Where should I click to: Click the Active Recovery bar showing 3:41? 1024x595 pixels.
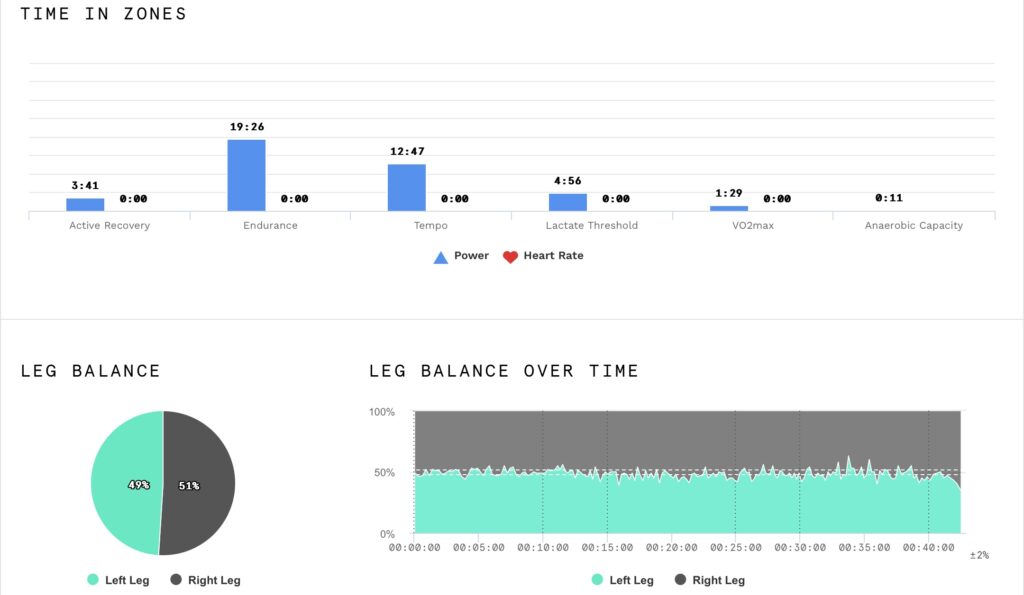(x=85, y=204)
